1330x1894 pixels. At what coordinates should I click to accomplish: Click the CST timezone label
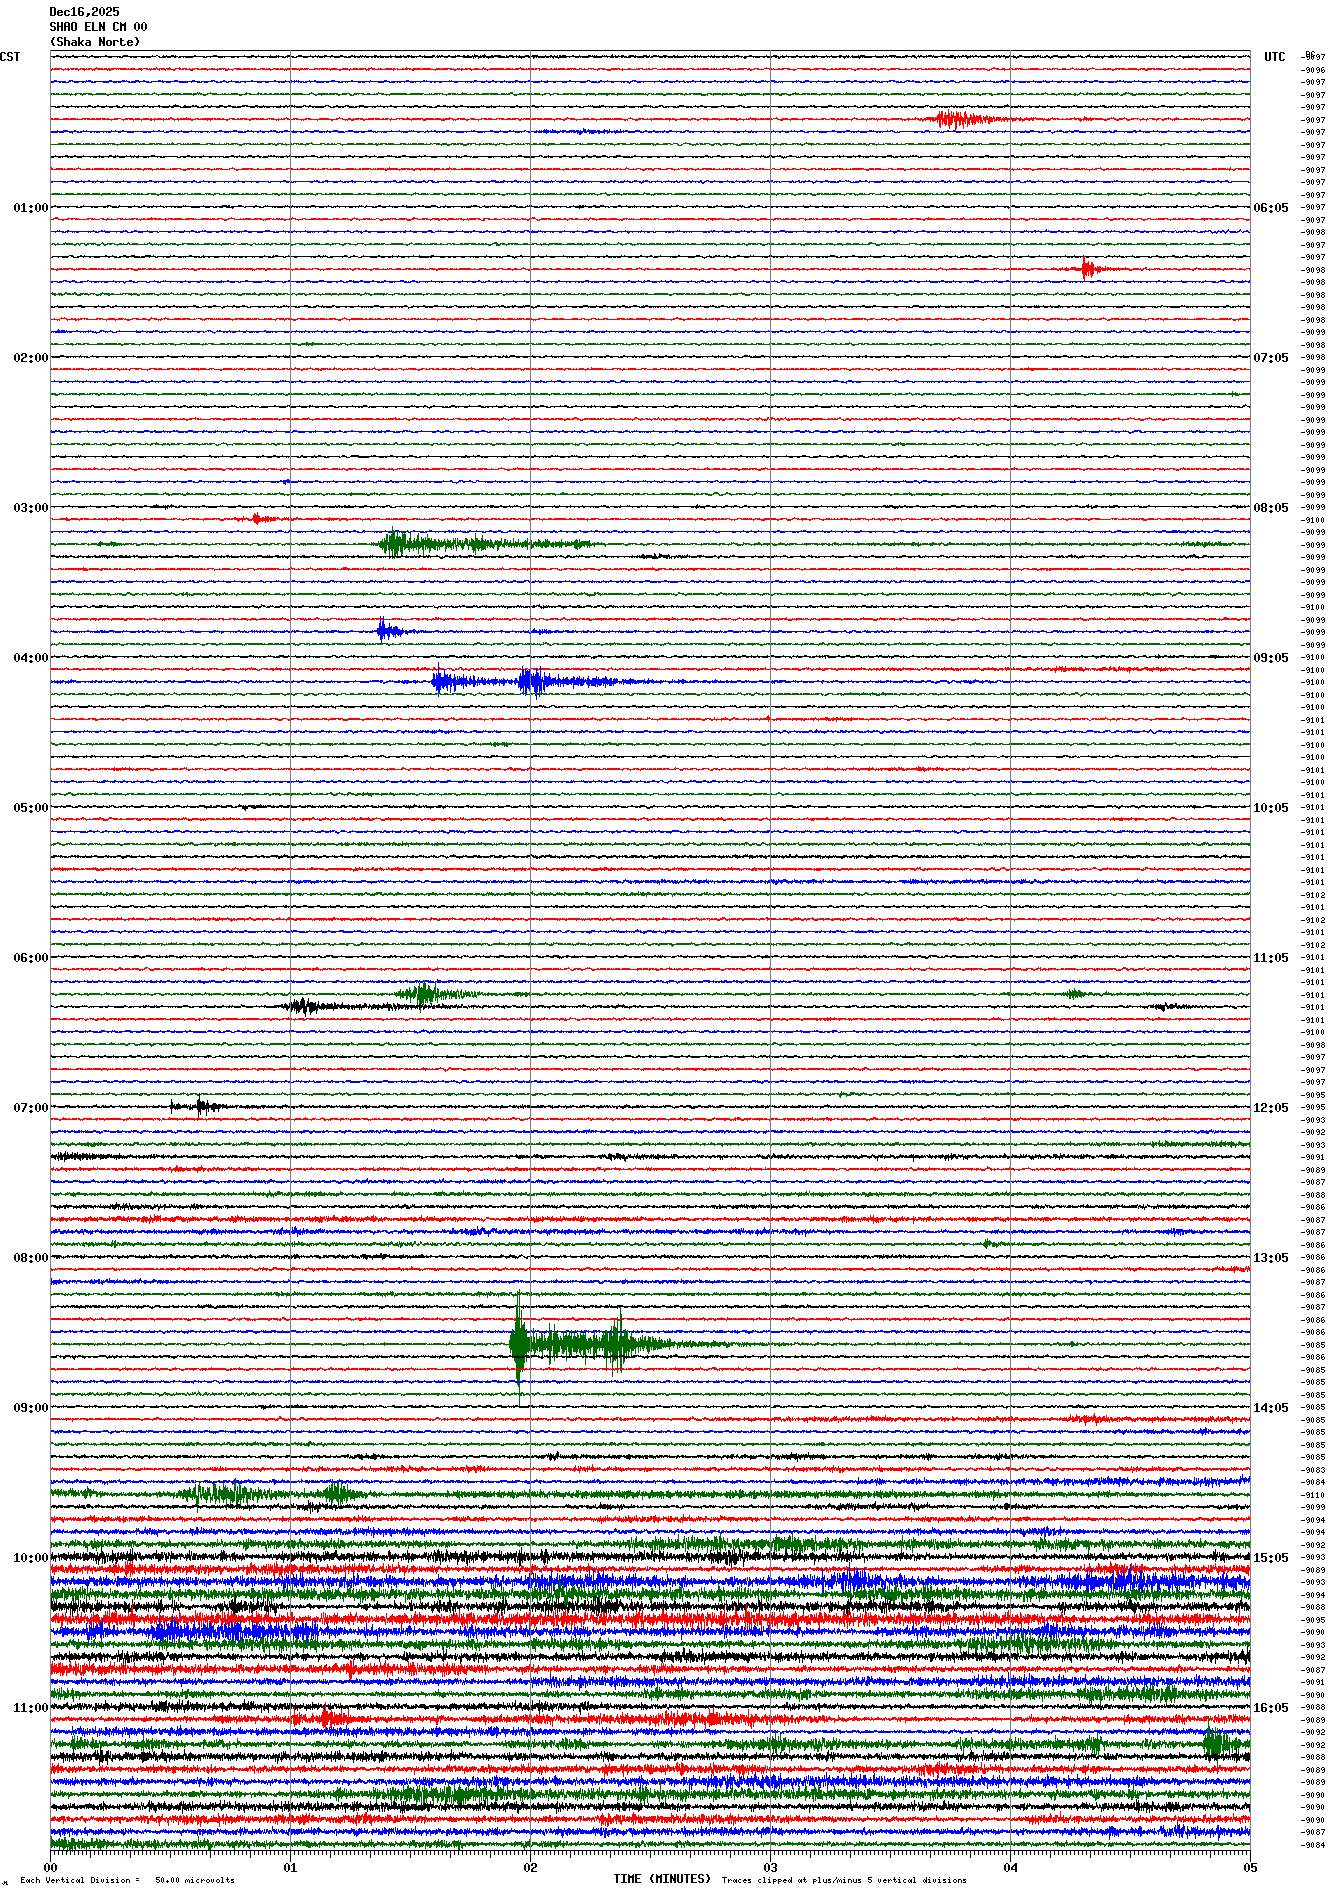(10, 57)
